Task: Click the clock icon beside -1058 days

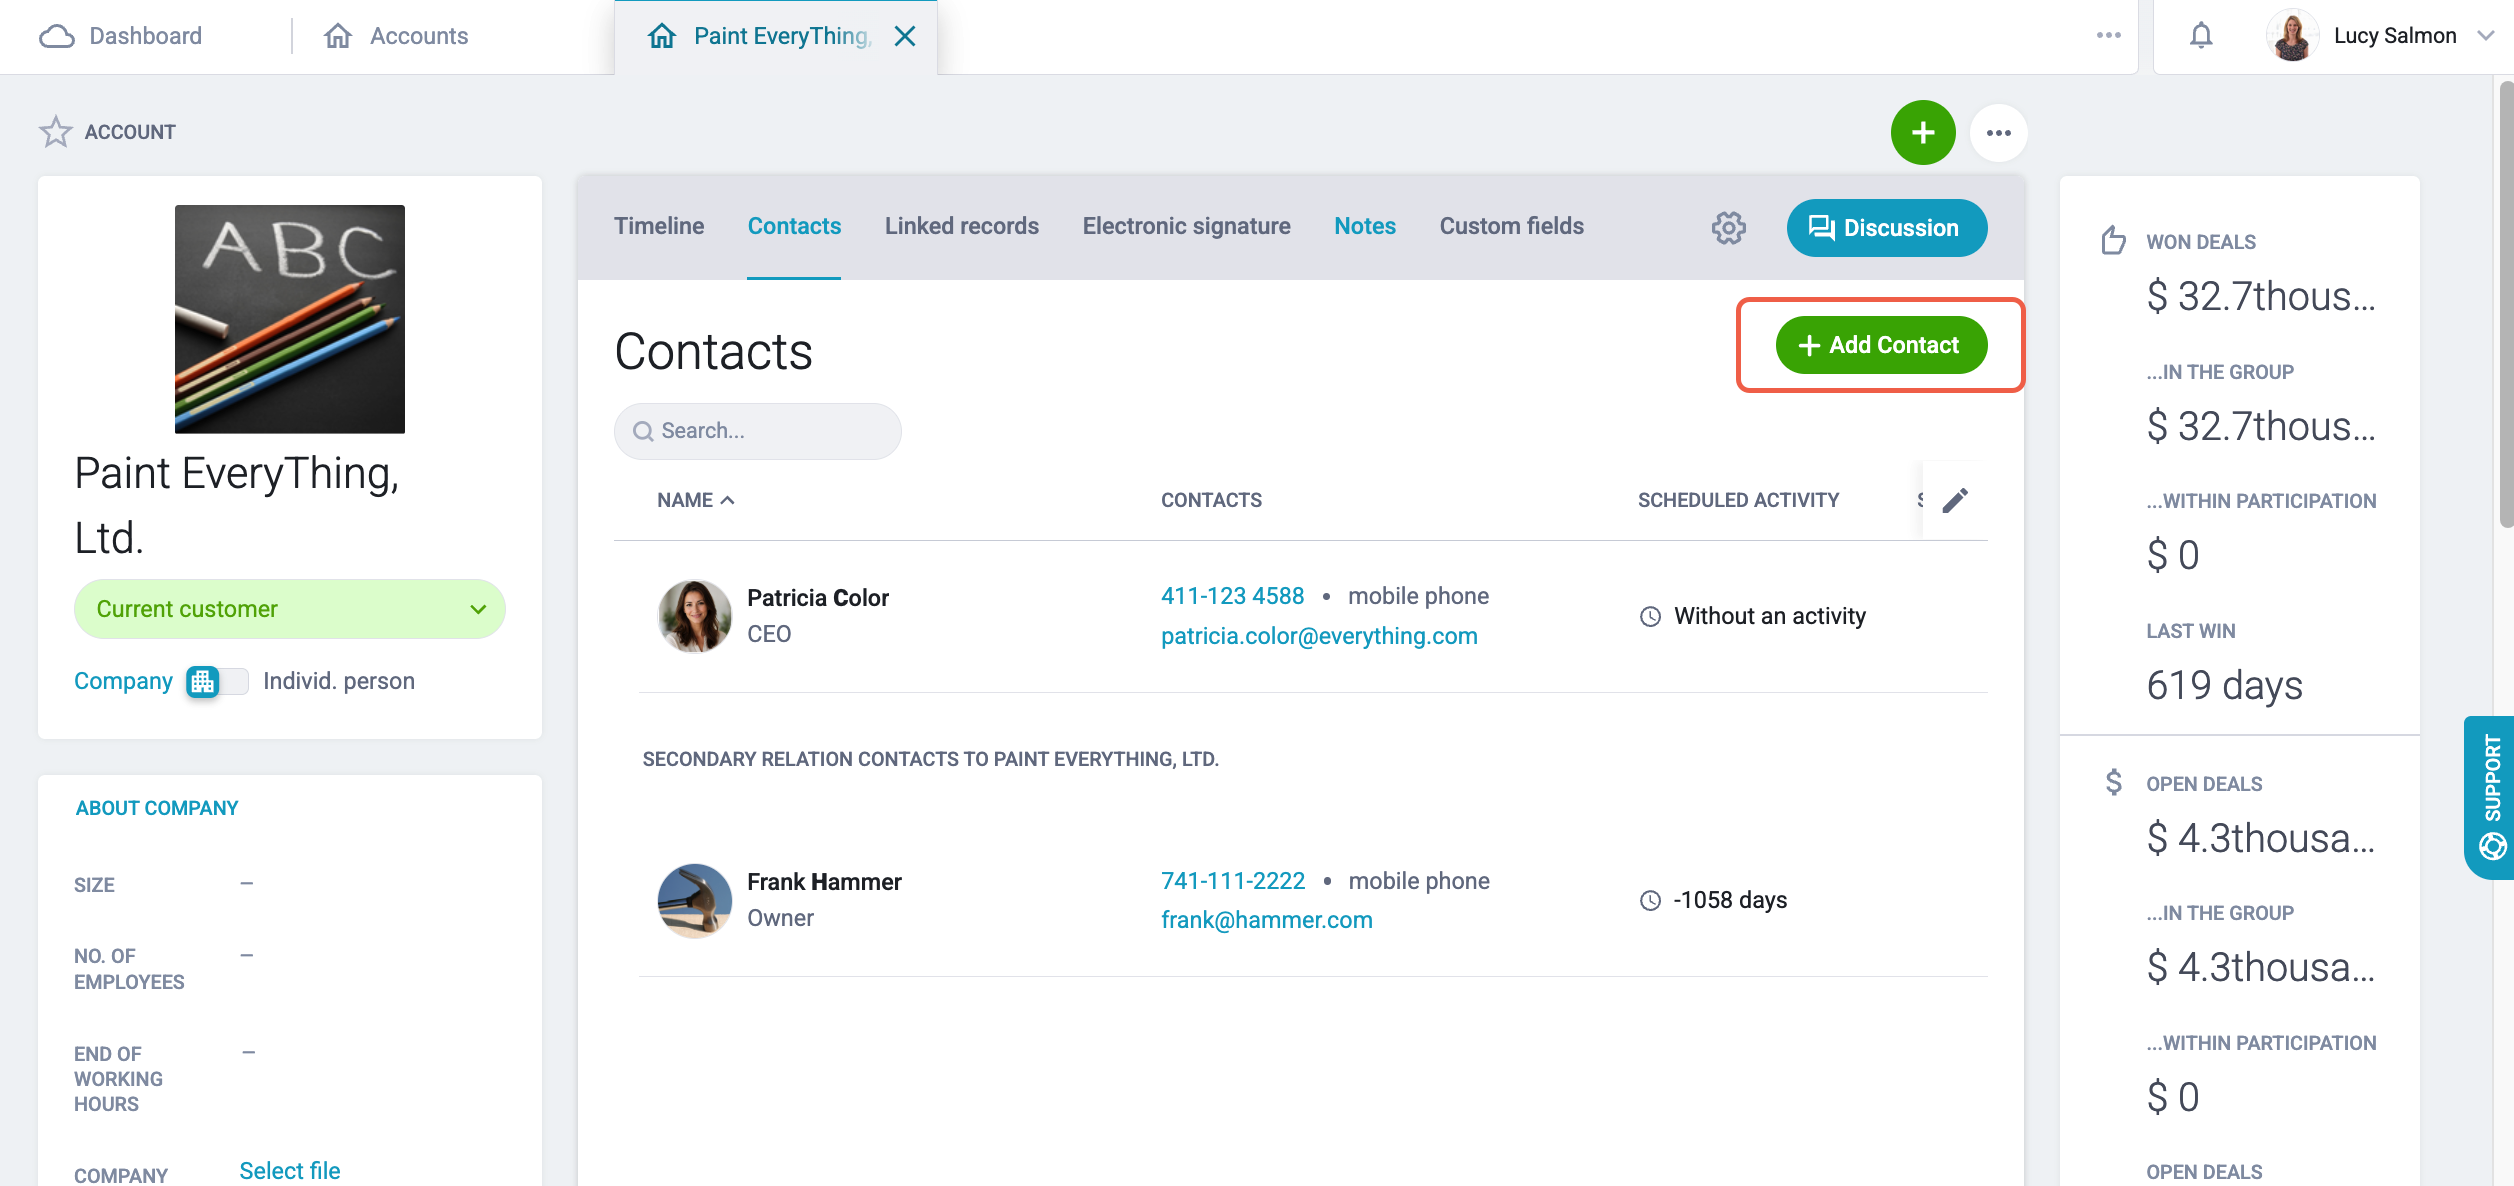Action: 1650,901
